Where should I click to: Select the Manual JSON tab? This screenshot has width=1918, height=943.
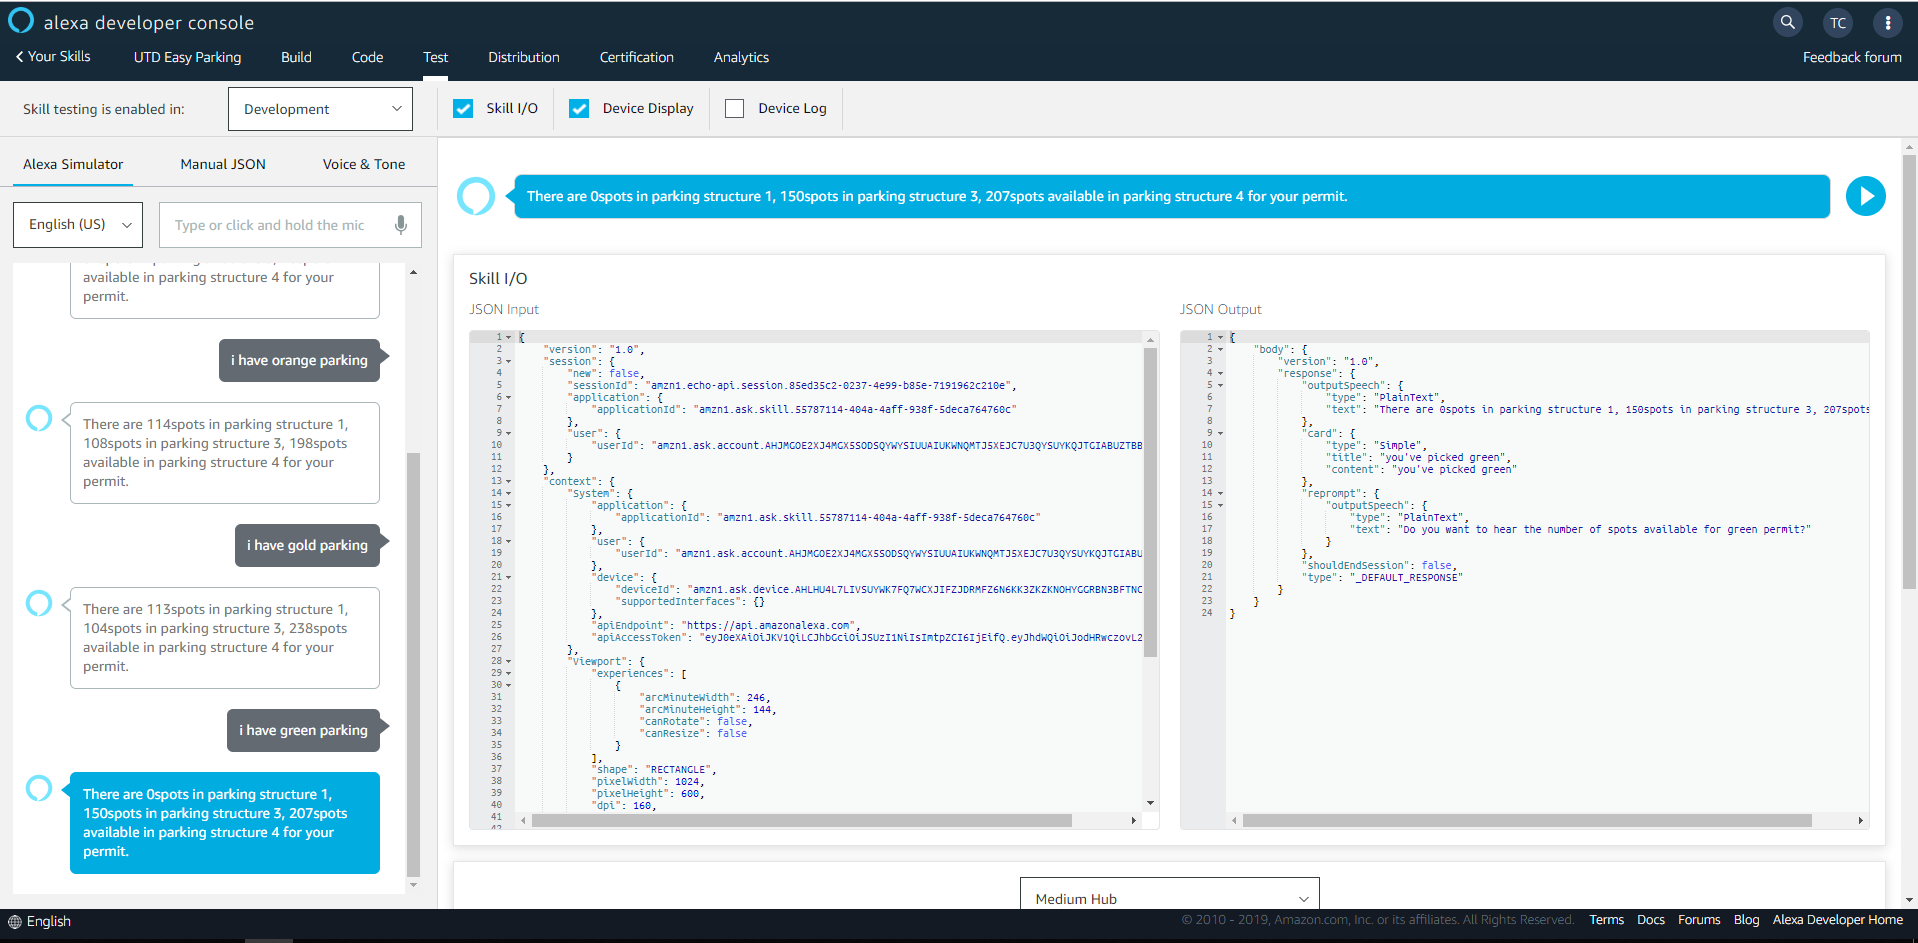(x=223, y=164)
